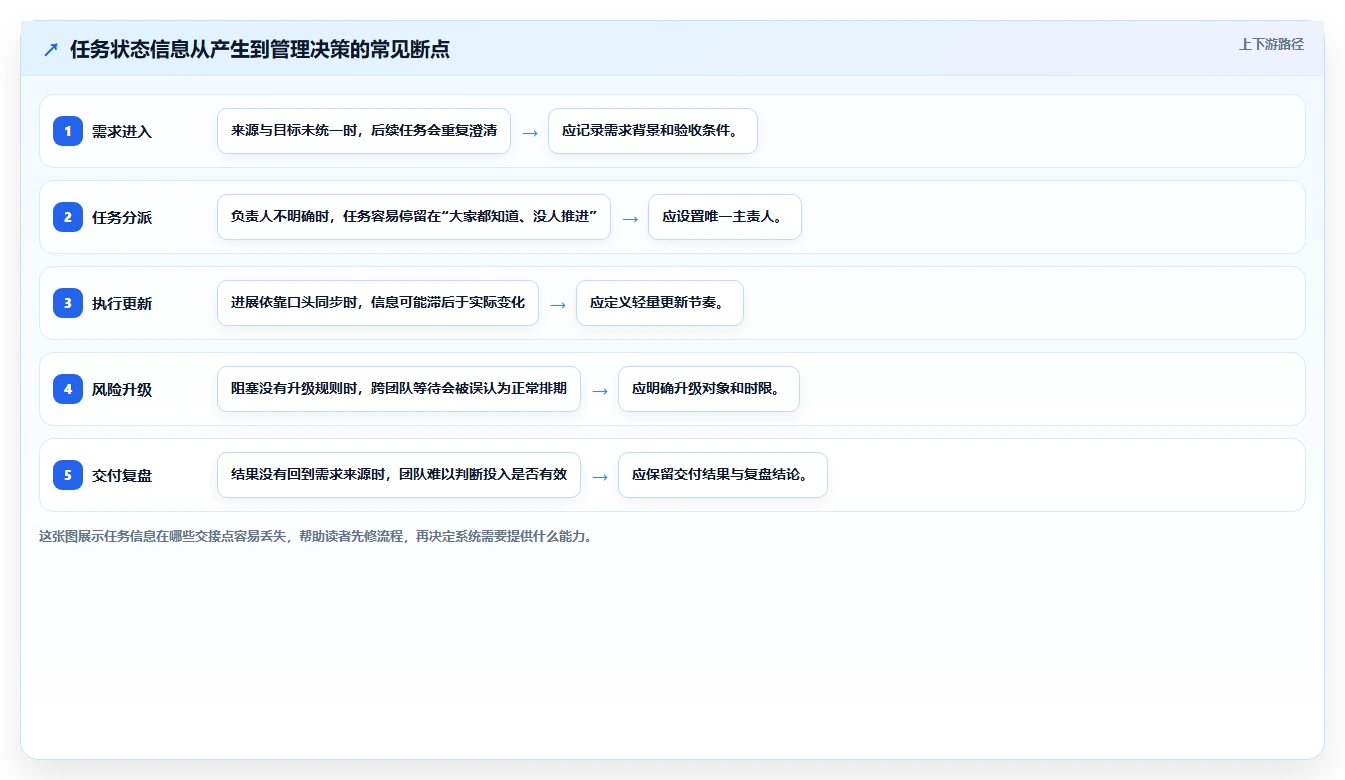Click the 上下游路径 label
The width and height of the screenshot is (1345, 780).
click(x=1271, y=44)
